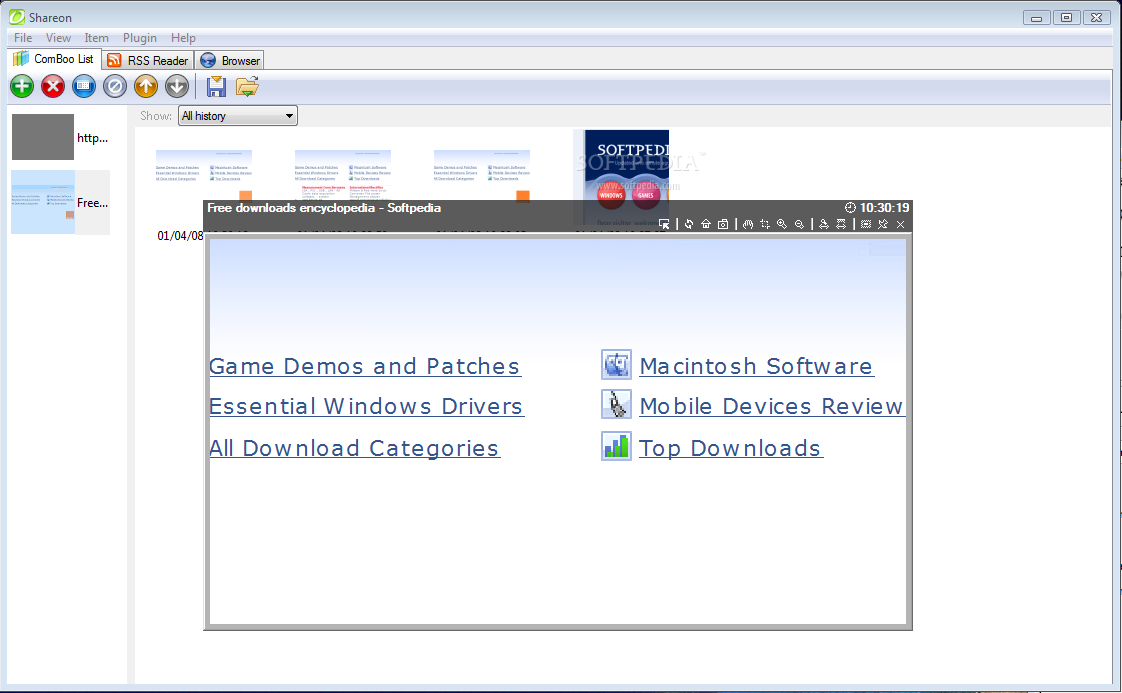Screen dimensions: 1122x693
Task: Toggle the pin icon in preview toolbar
Action: click(x=883, y=224)
